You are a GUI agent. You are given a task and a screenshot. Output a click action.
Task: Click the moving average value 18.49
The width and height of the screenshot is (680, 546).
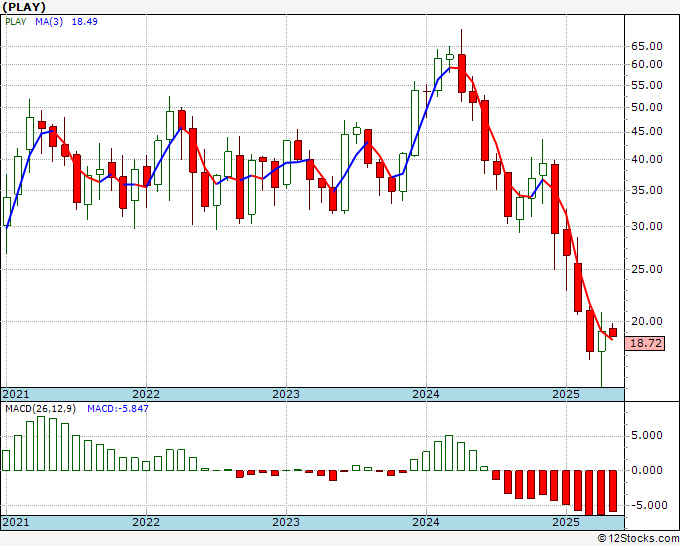point(85,22)
